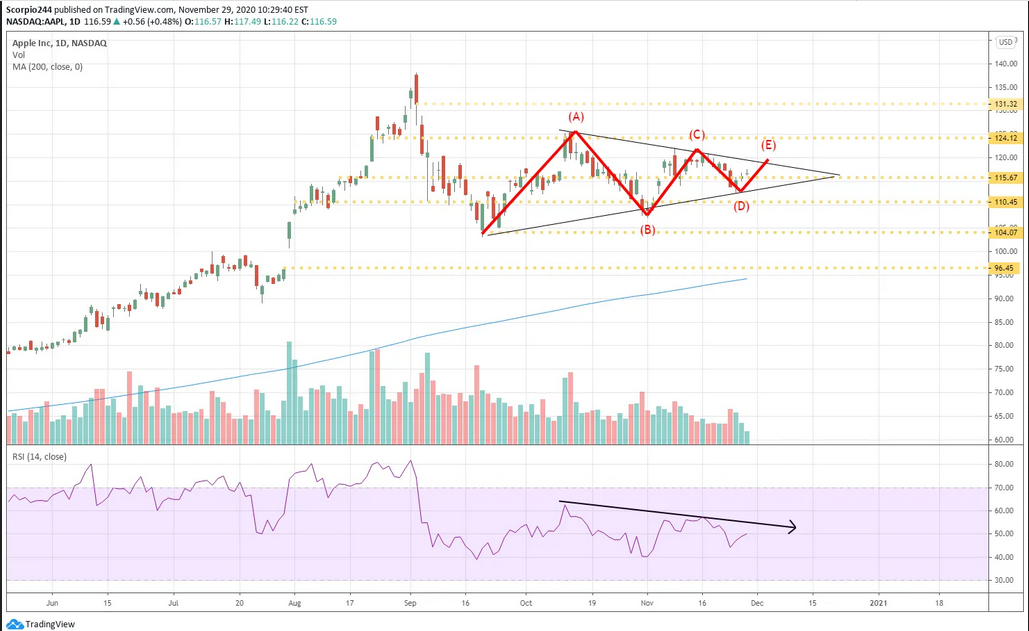1029x631 pixels.
Task: Click the RSI (14, close) pane label
Action: click(39, 457)
